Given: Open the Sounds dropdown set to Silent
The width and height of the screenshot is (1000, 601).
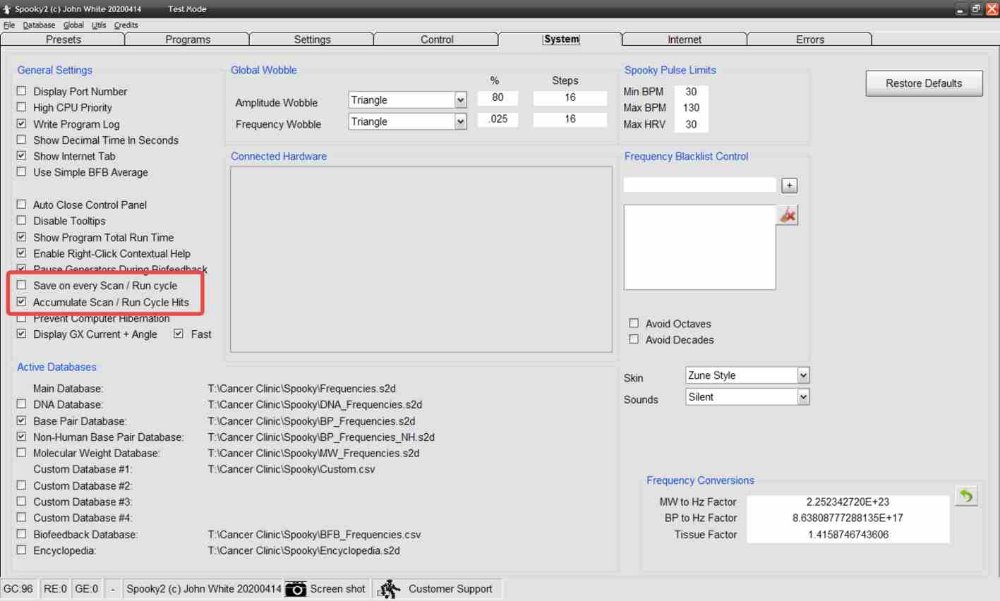Looking at the screenshot, I should point(803,397).
